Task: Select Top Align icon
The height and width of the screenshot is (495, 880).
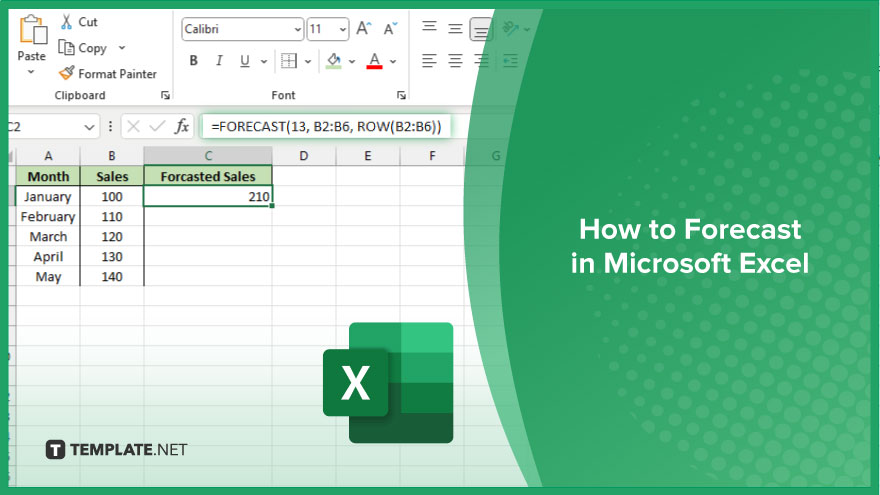Action: (429, 28)
